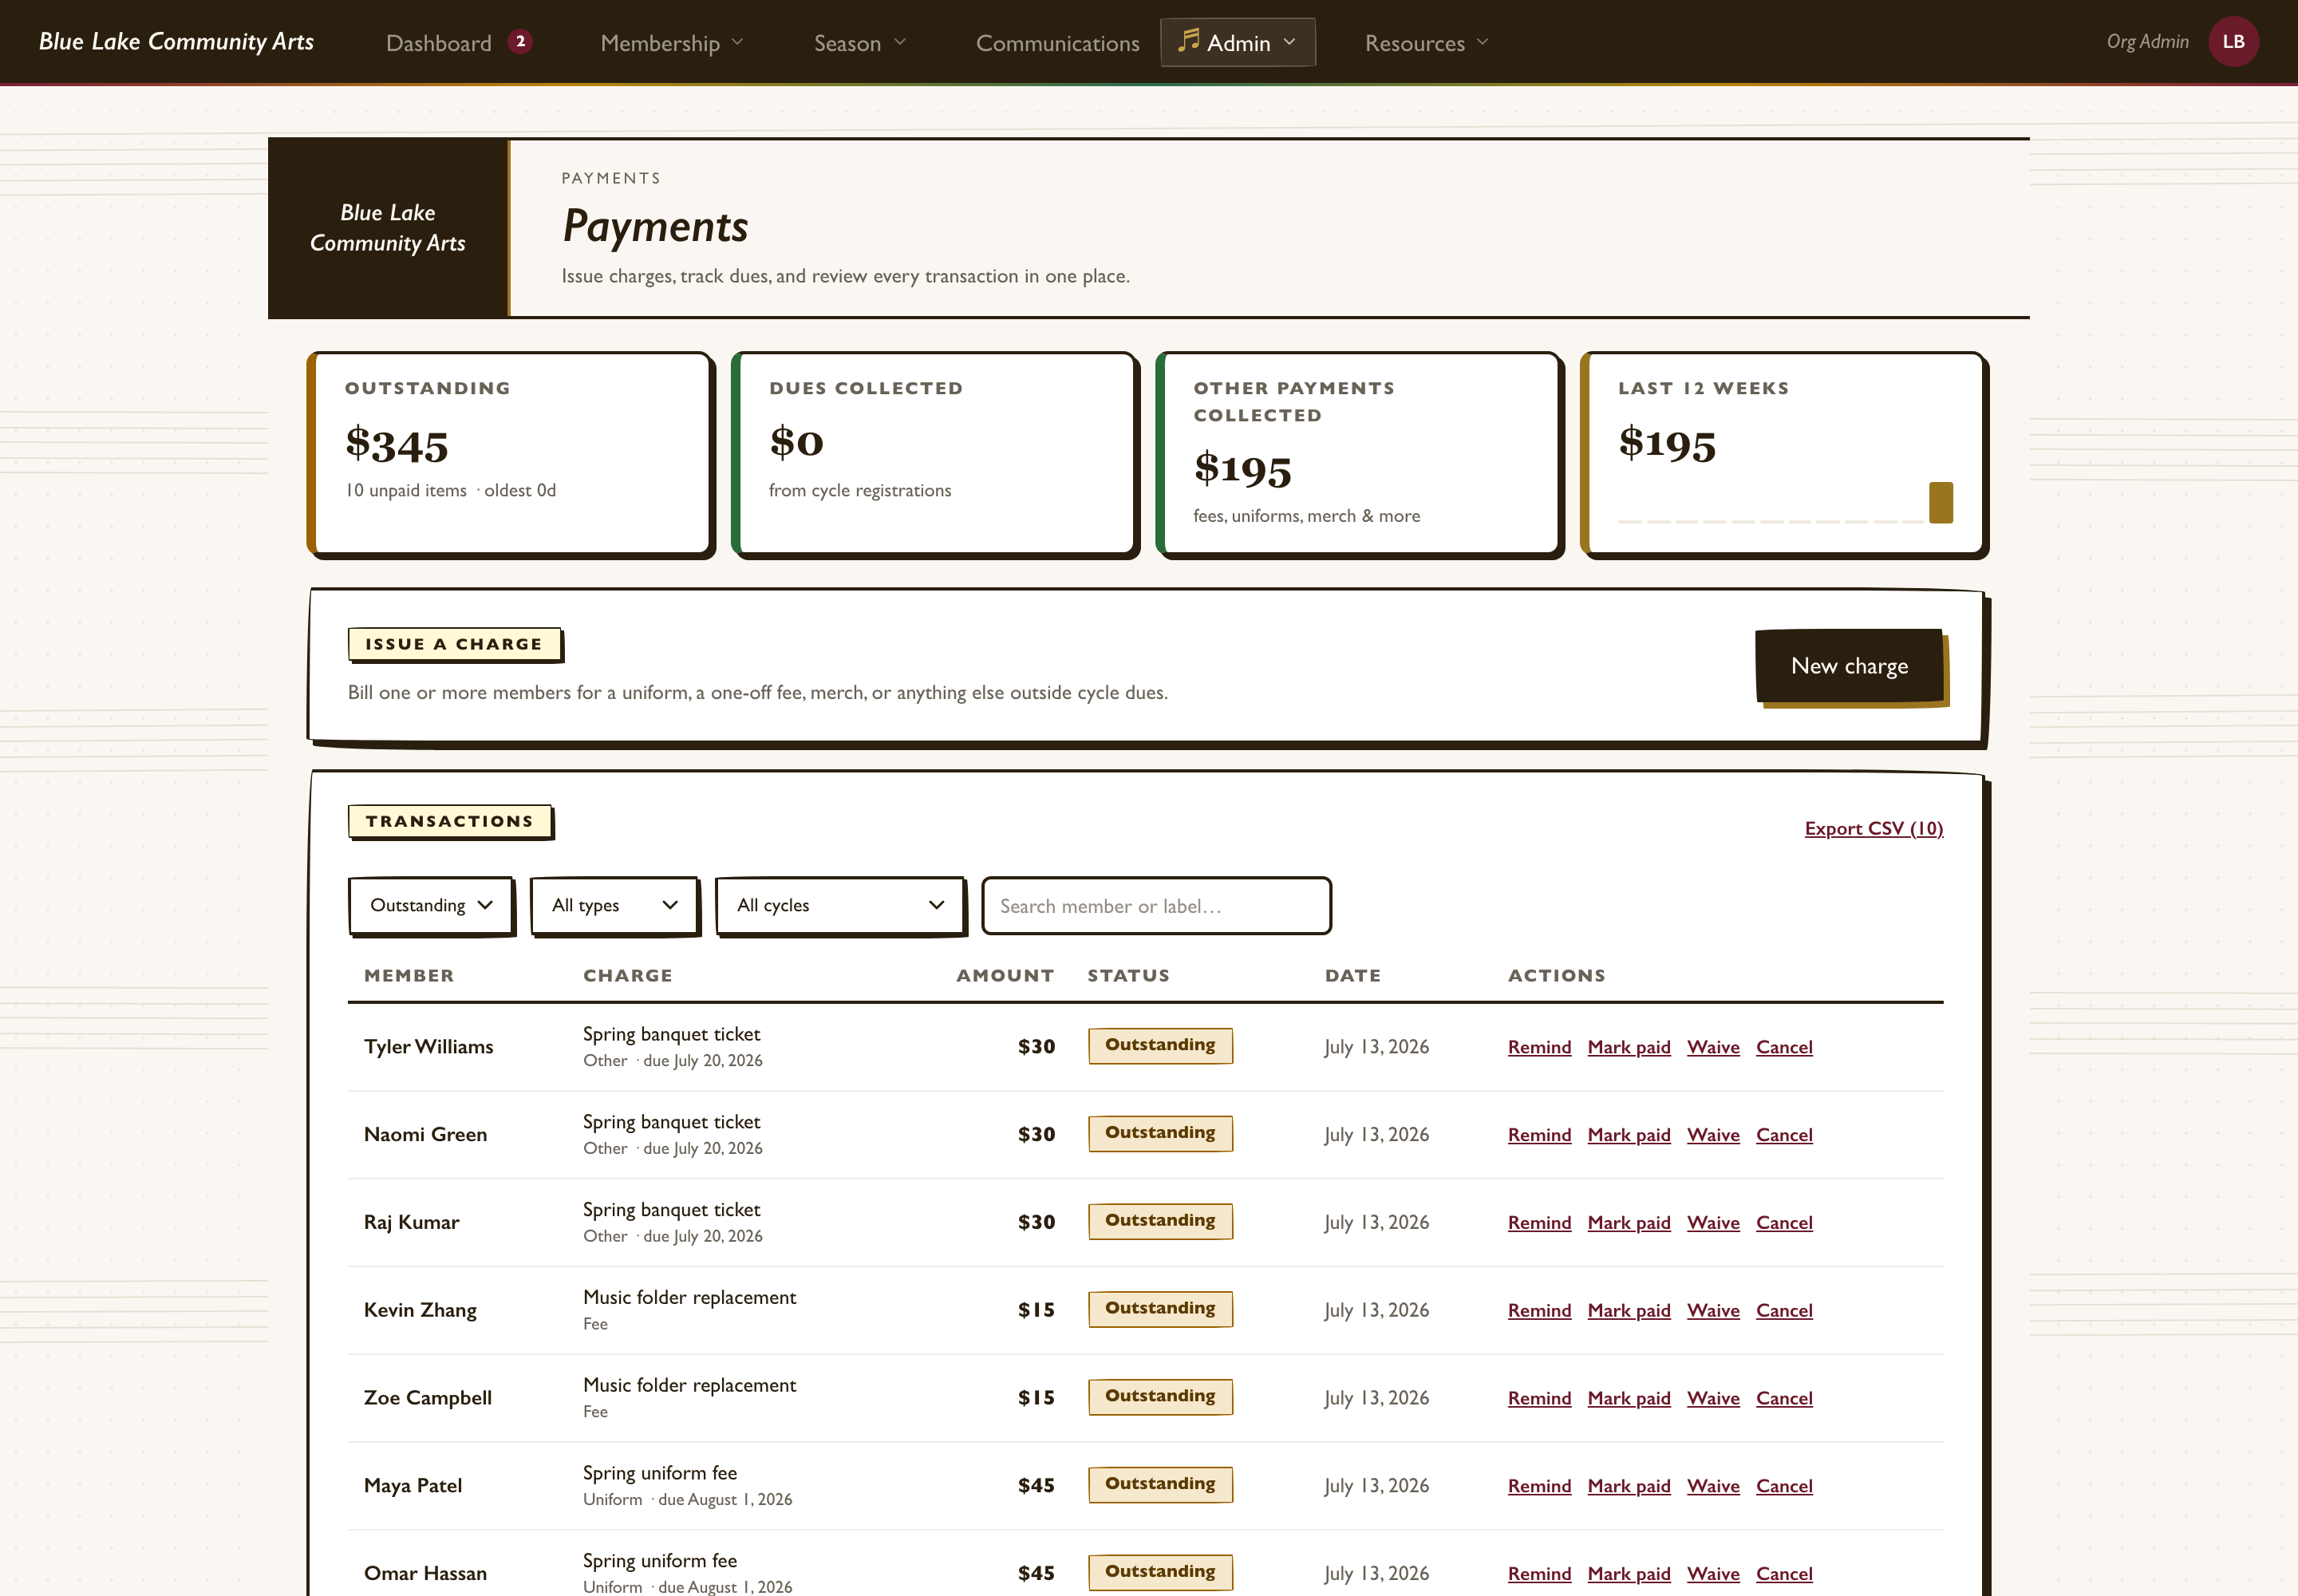Click the music note icon in Admin

(x=1188, y=41)
